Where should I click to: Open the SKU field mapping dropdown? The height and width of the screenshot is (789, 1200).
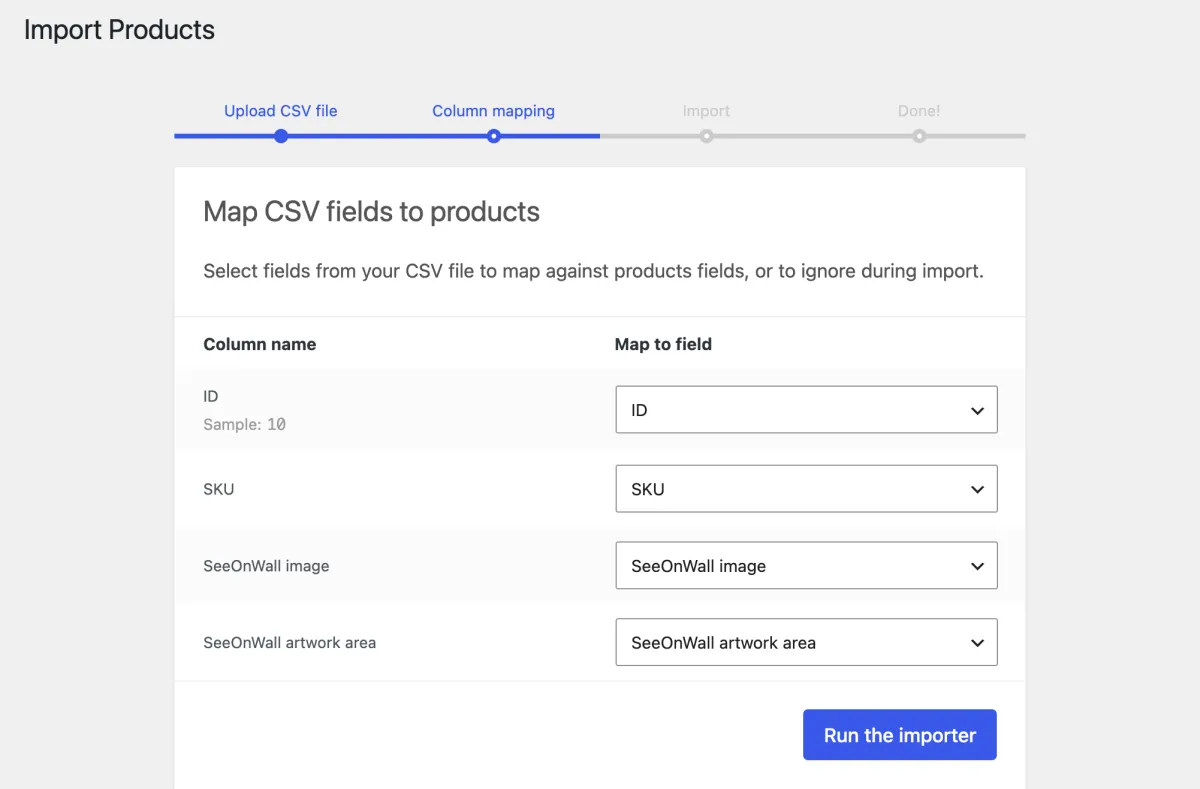point(806,489)
